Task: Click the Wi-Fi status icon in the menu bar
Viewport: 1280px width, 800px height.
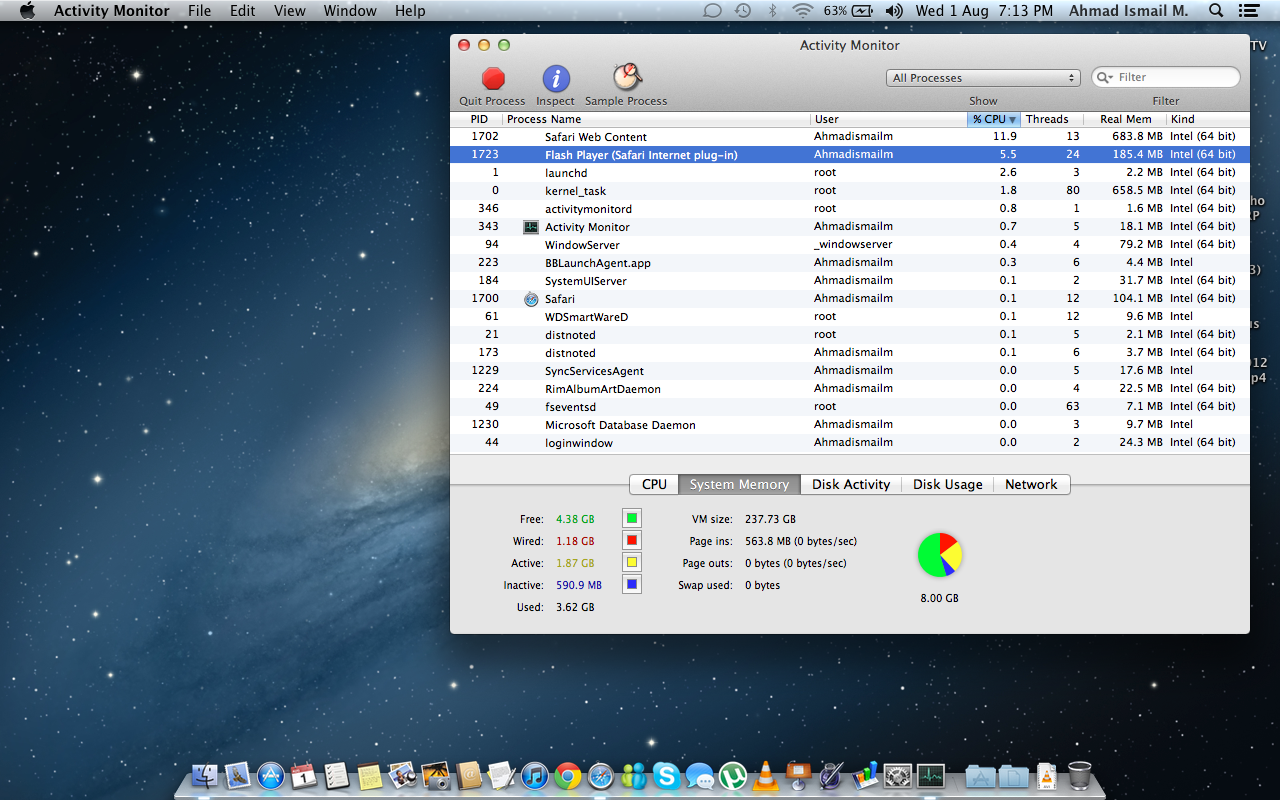Action: point(803,11)
